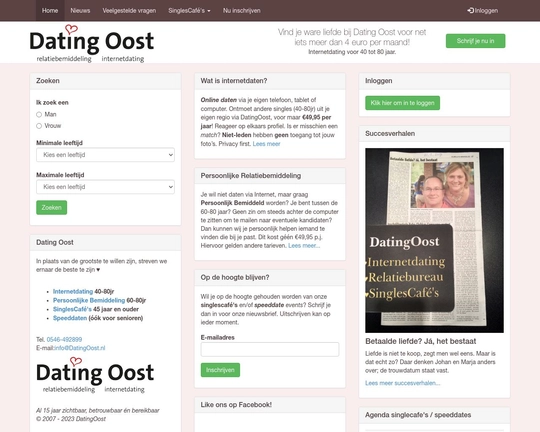Expand the SinglesCafé's dropdown menu
540x432 pixels.
pyautogui.click(x=189, y=11)
